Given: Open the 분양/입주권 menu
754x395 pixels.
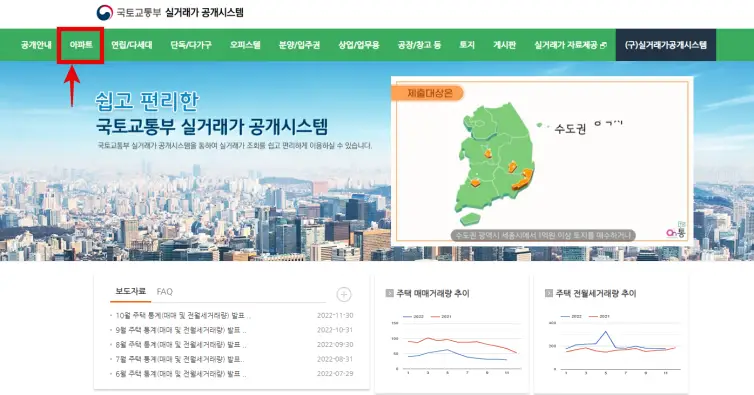Looking at the screenshot, I should tap(299, 45).
